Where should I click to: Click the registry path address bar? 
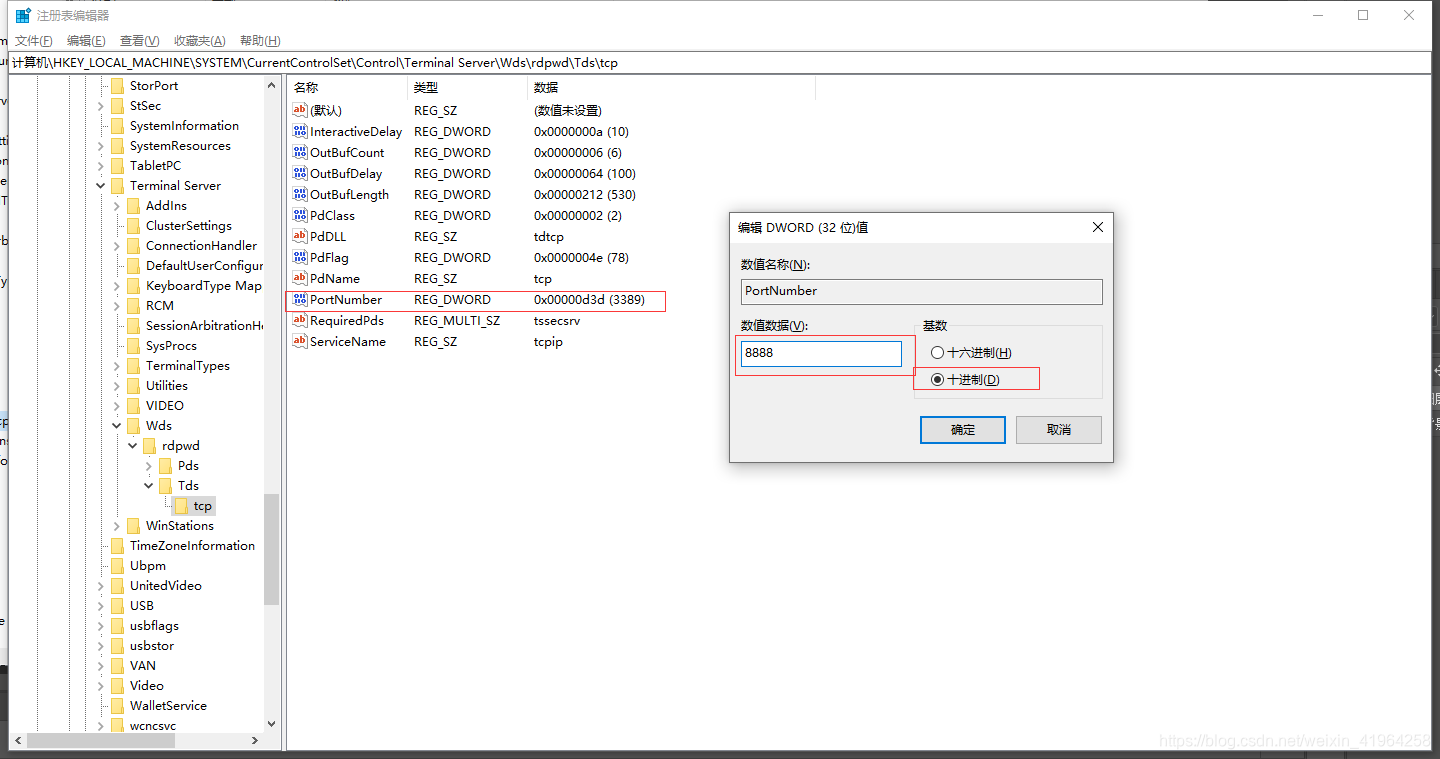tap(720, 62)
